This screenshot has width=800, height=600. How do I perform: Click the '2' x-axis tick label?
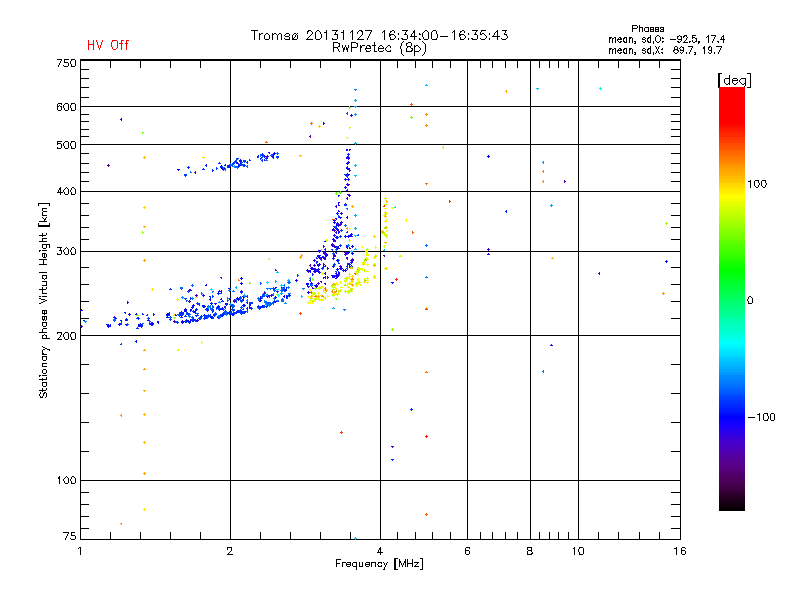pyautogui.click(x=230, y=551)
